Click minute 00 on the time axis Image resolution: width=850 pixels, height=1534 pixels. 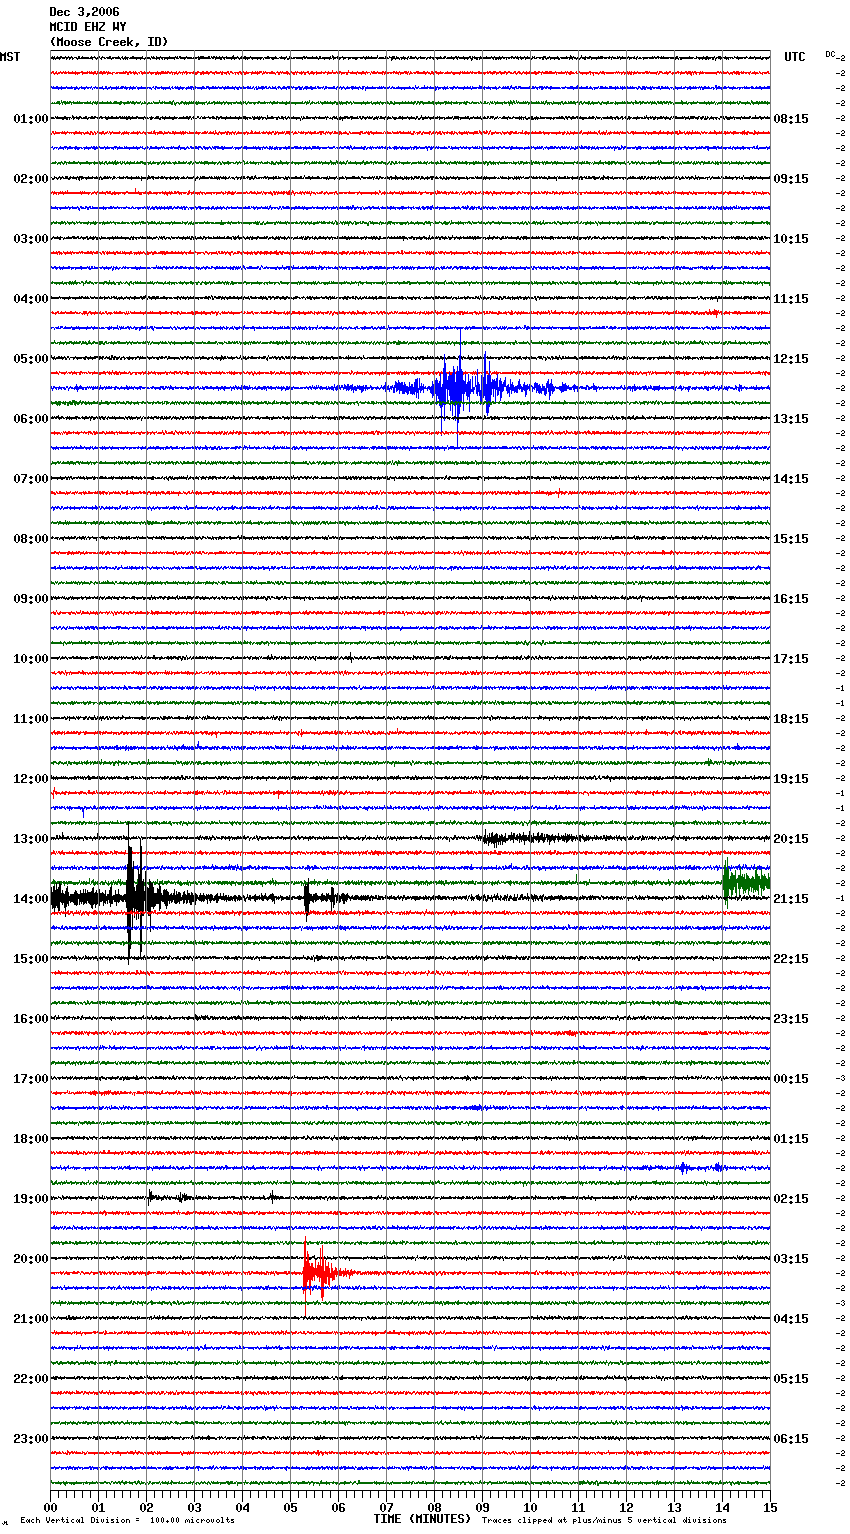click(x=50, y=1507)
